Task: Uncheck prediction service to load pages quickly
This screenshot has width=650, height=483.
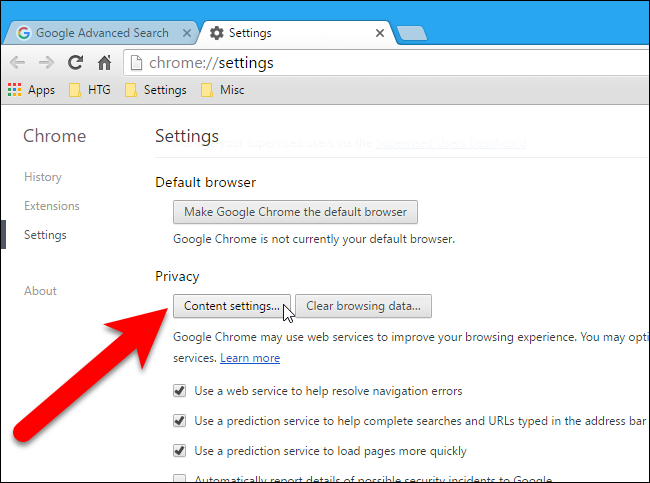Action: [x=179, y=450]
